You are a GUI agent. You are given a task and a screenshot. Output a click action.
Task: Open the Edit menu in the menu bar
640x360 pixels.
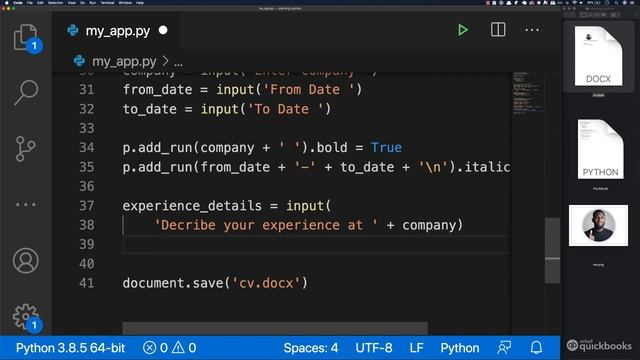point(40,2)
